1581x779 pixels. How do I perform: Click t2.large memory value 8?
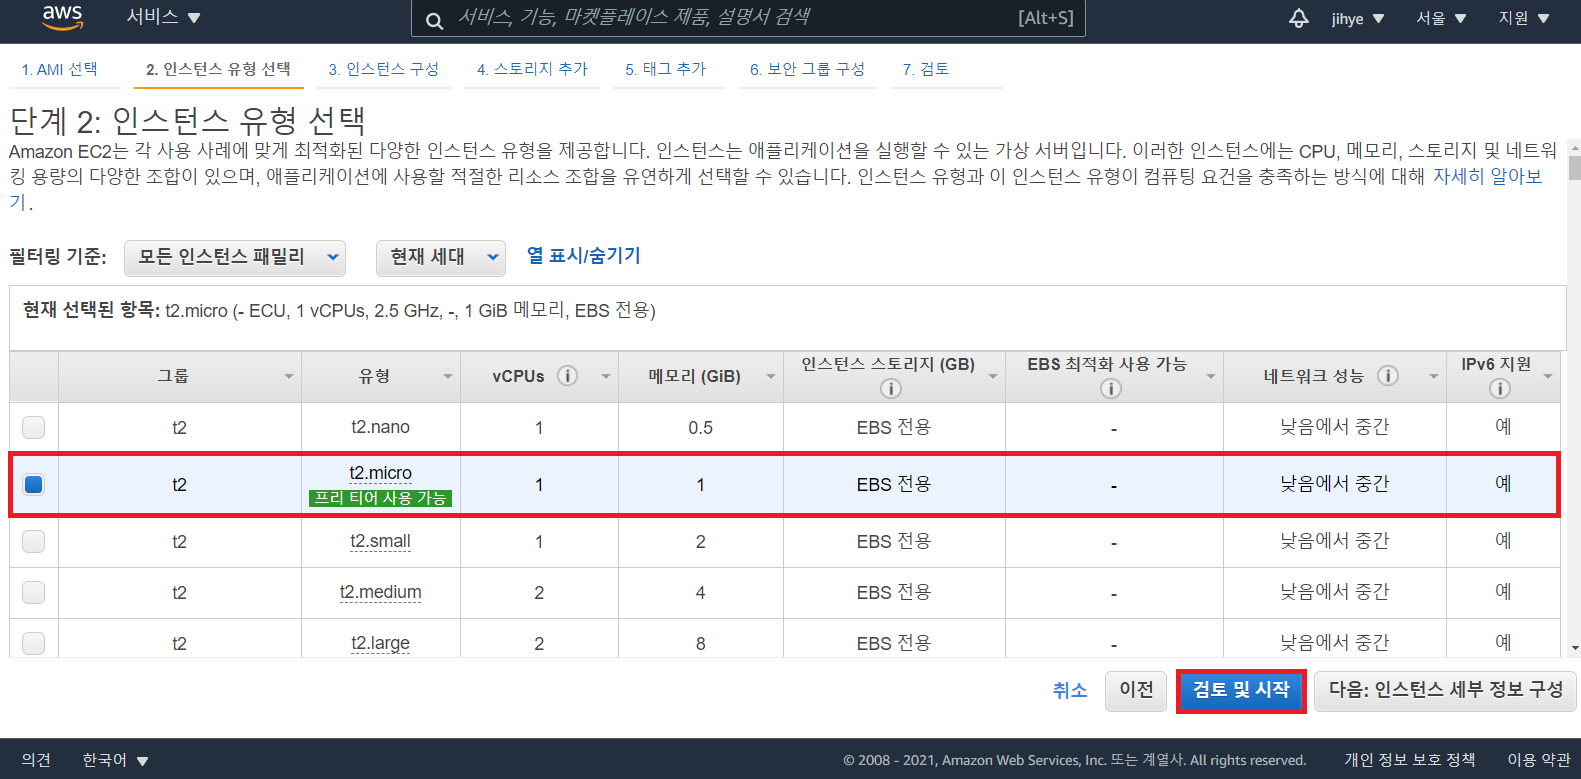click(x=700, y=643)
